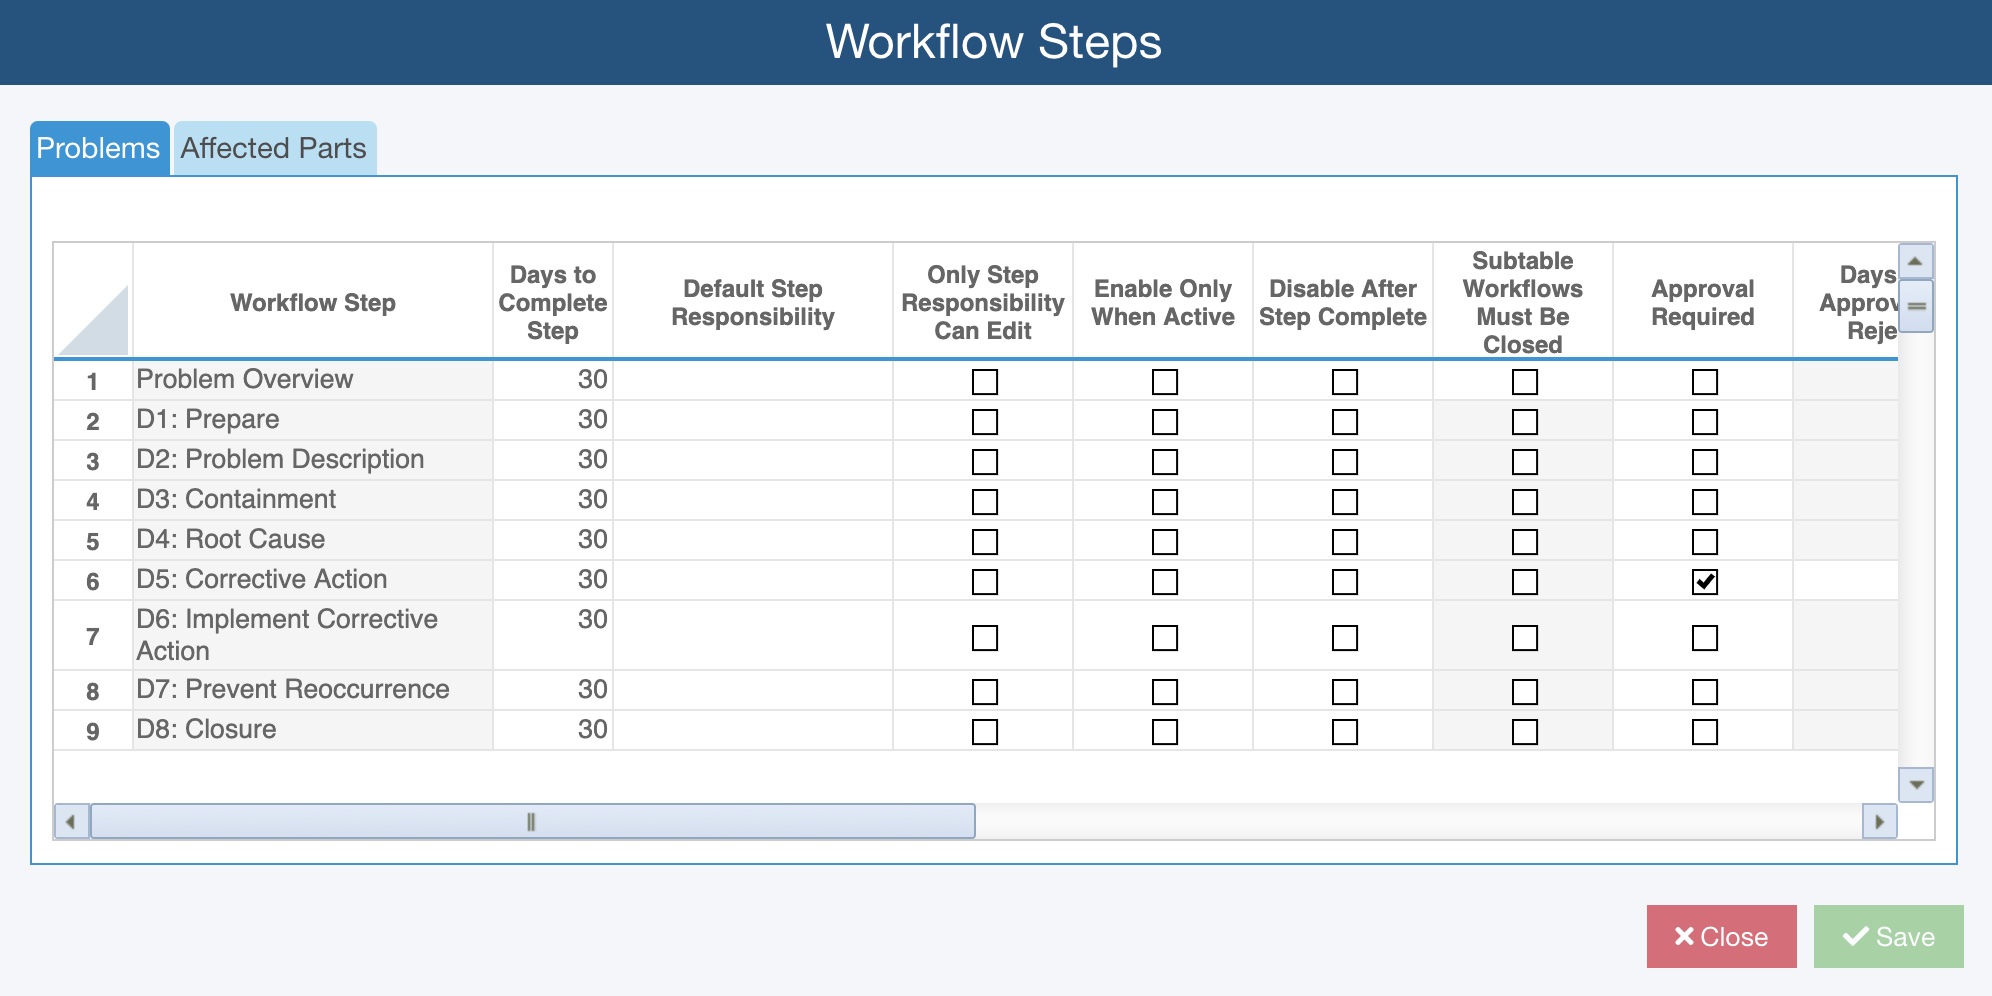Screen dimensions: 1992x996
Task: Click Default Step Responsibility cell for D4: Root Cause
Action: pyautogui.click(x=752, y=540)
